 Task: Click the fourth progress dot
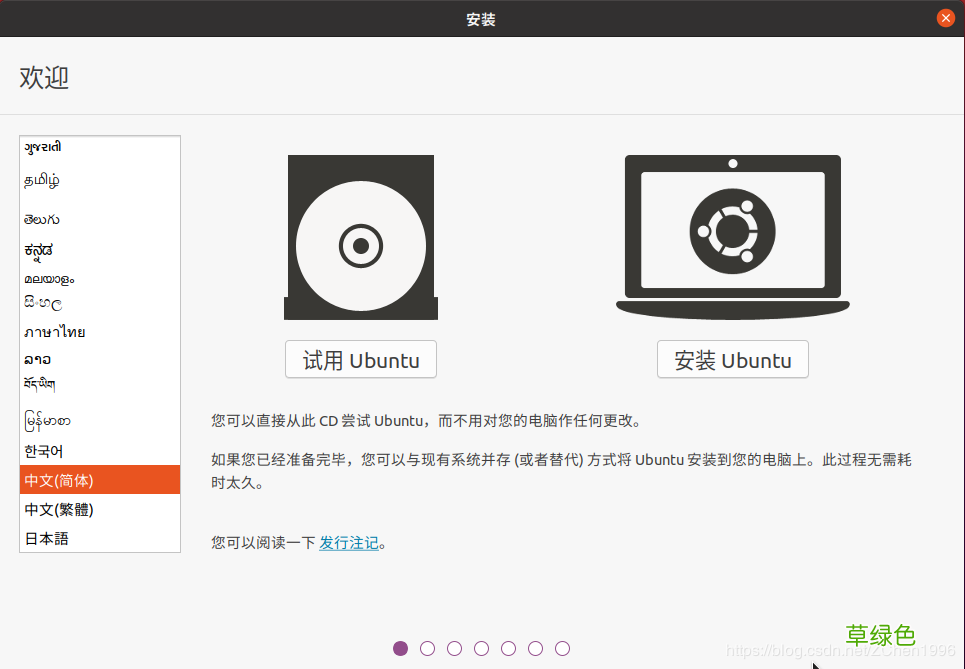481,648
